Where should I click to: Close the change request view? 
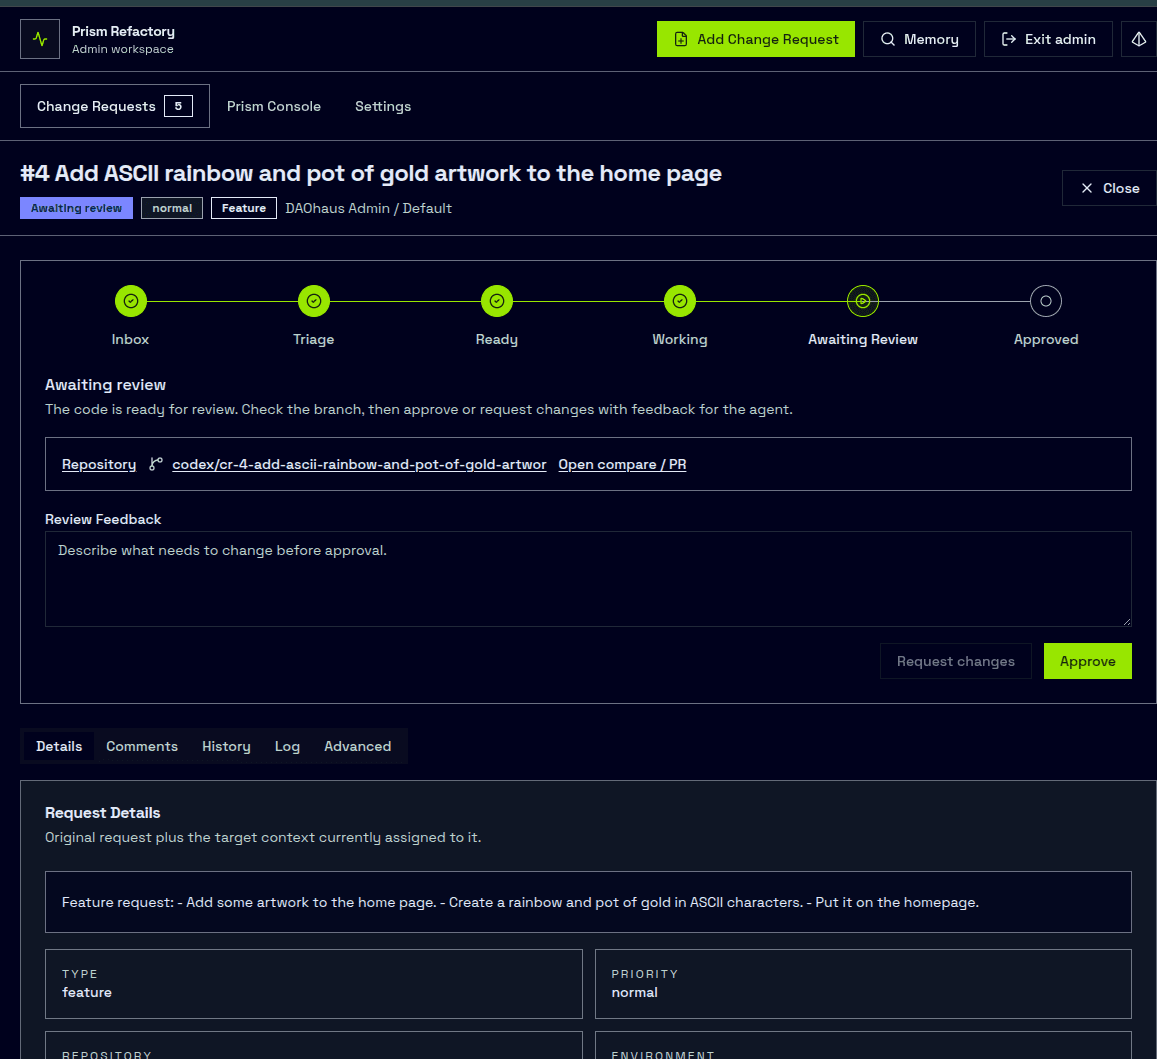[x=1109, y=187]
